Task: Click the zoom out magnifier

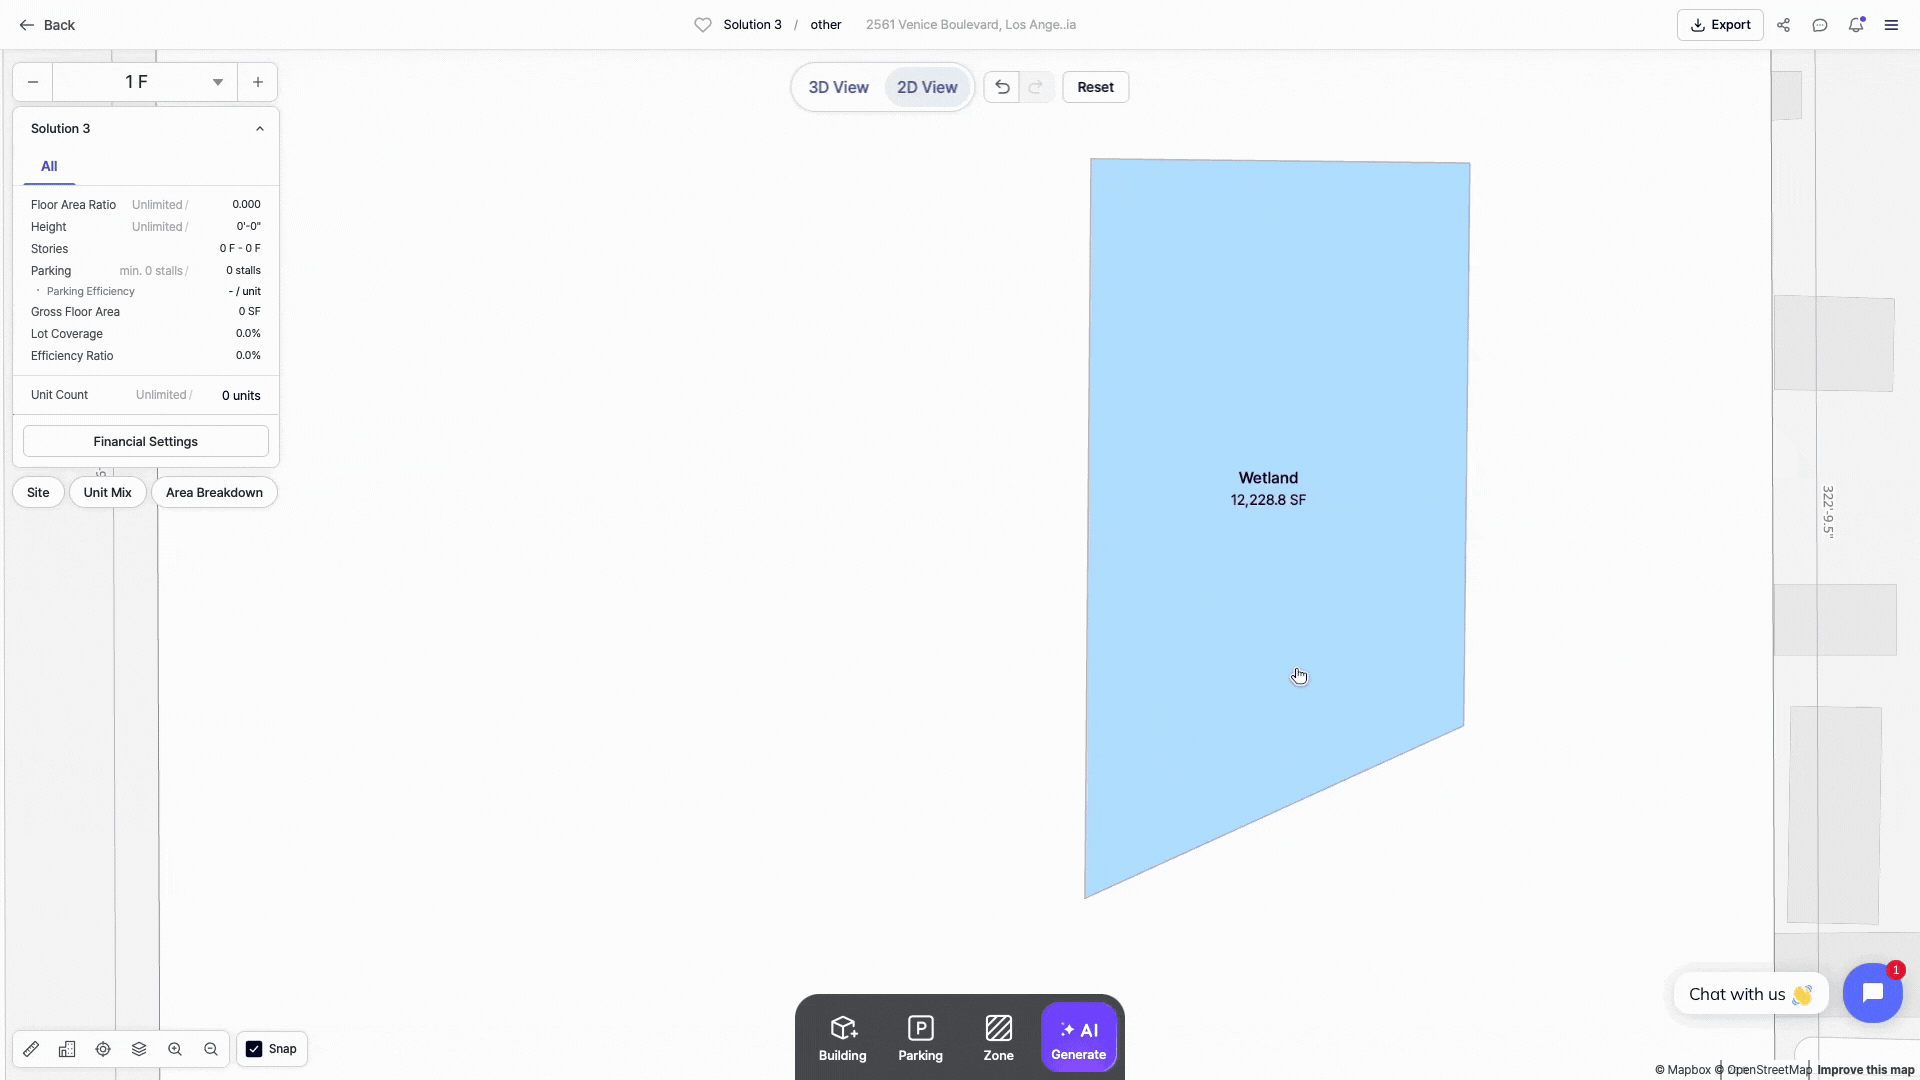Action: click(x=211, y=1049)
